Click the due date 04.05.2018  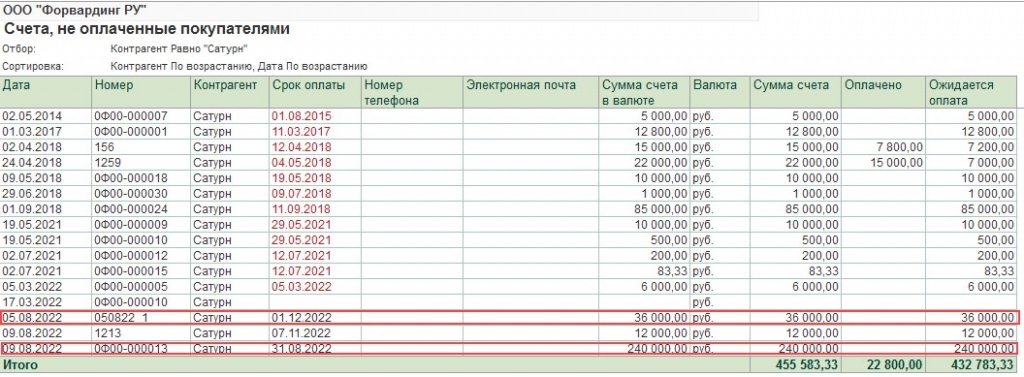302,163
